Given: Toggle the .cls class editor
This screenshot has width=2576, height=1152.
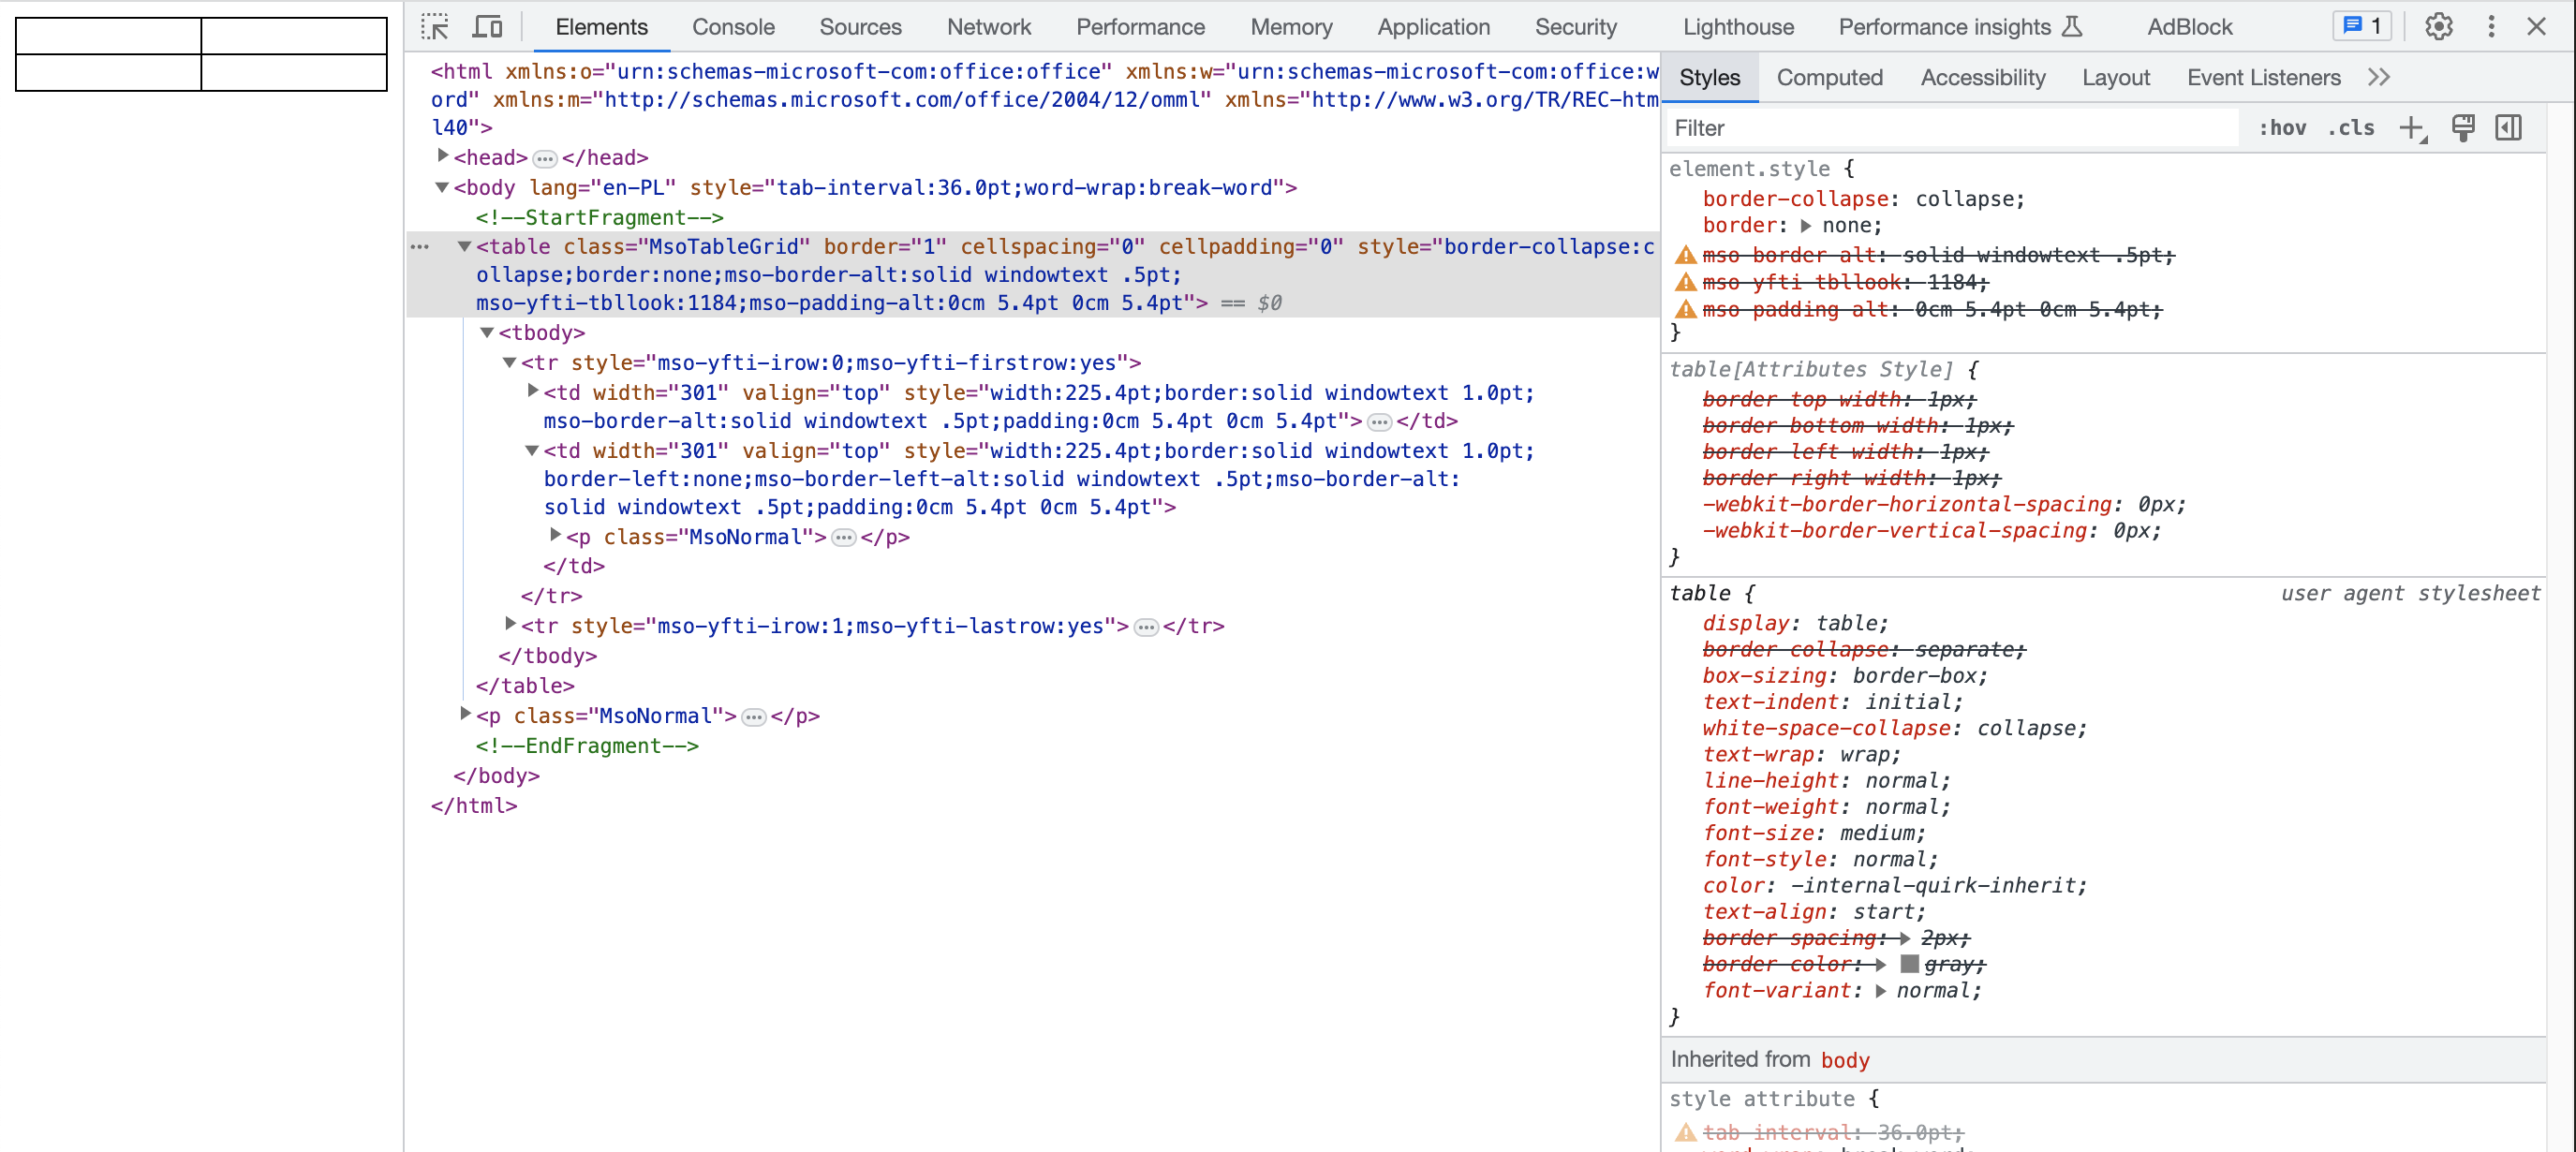Looking at the screenshot, I should [x=2353, y=128].
